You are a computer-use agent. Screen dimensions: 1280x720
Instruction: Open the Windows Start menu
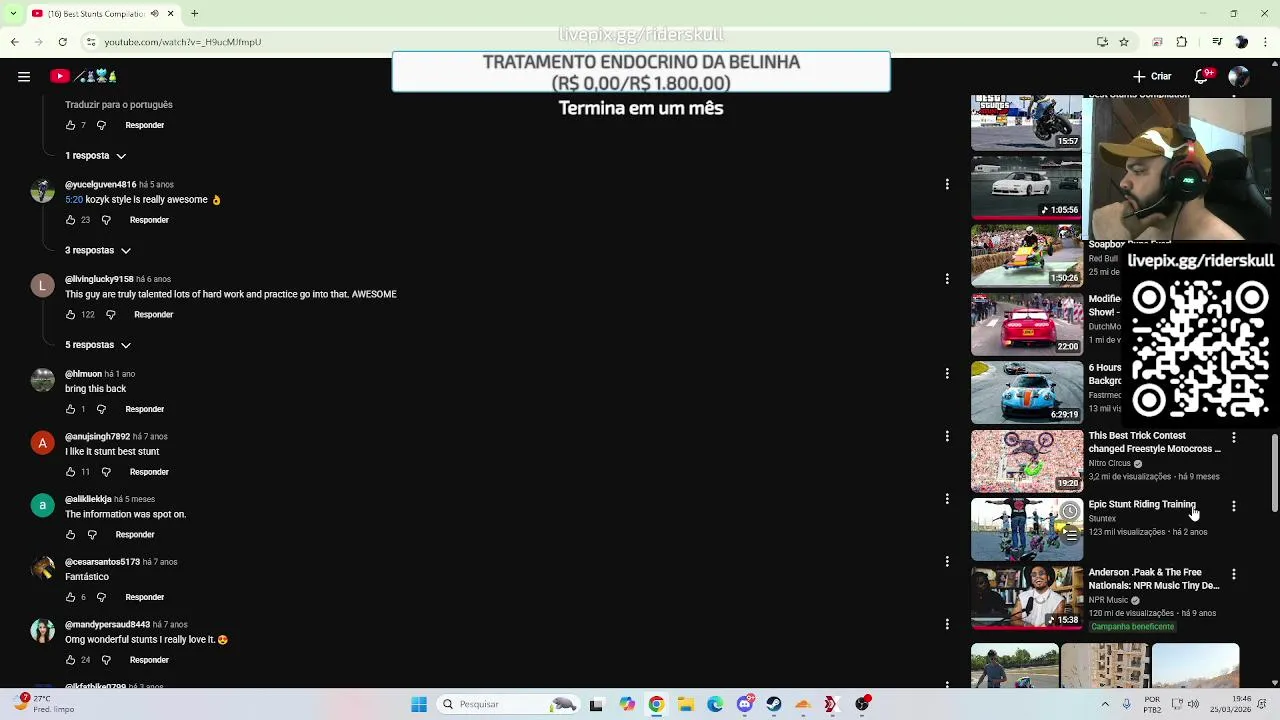click(419, 704)
